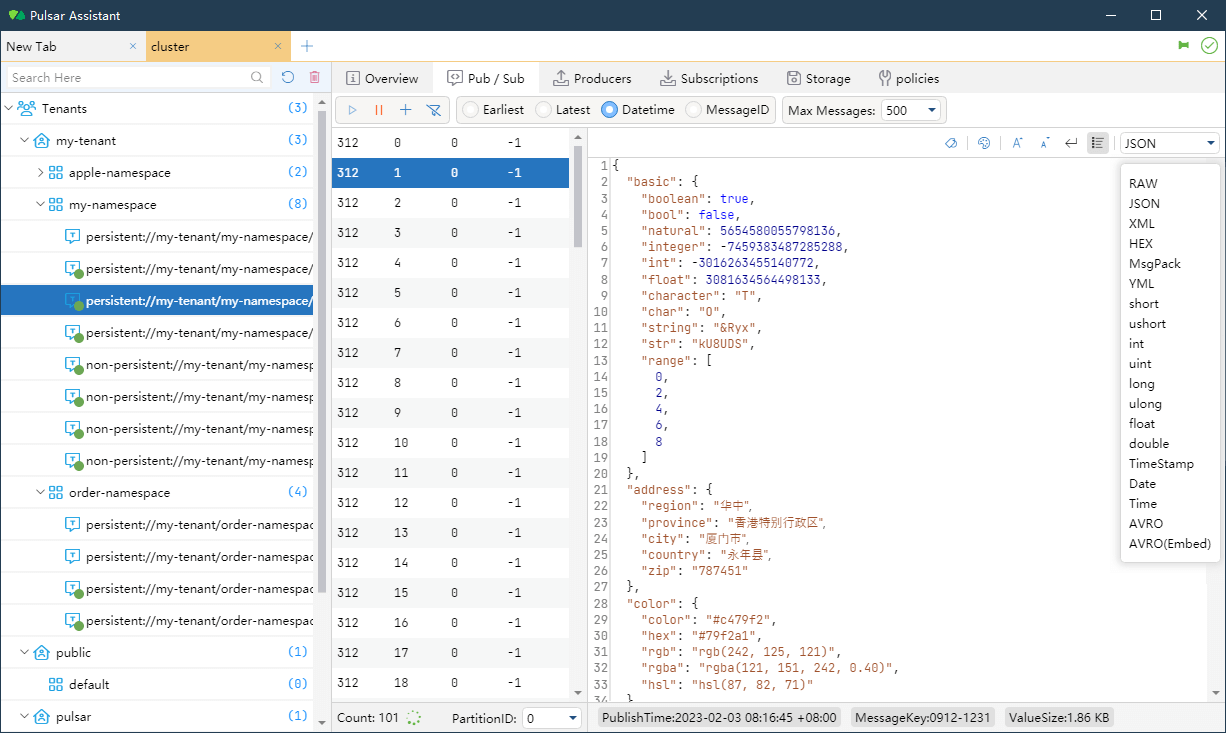Click the red trash delete icon
This screenshot has width=1226, height=733.
[x=314, y=77]
